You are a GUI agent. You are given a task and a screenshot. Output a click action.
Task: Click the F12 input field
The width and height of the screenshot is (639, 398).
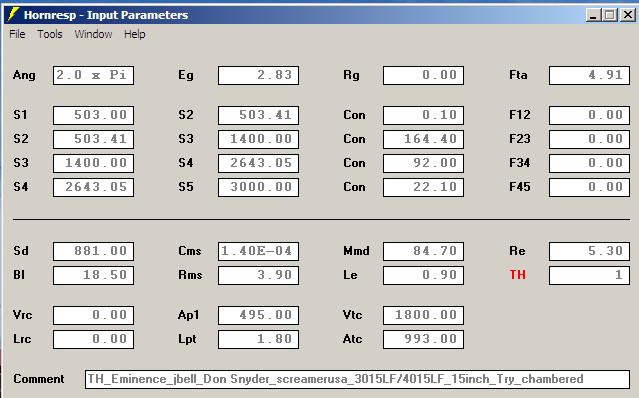(589, 115)
